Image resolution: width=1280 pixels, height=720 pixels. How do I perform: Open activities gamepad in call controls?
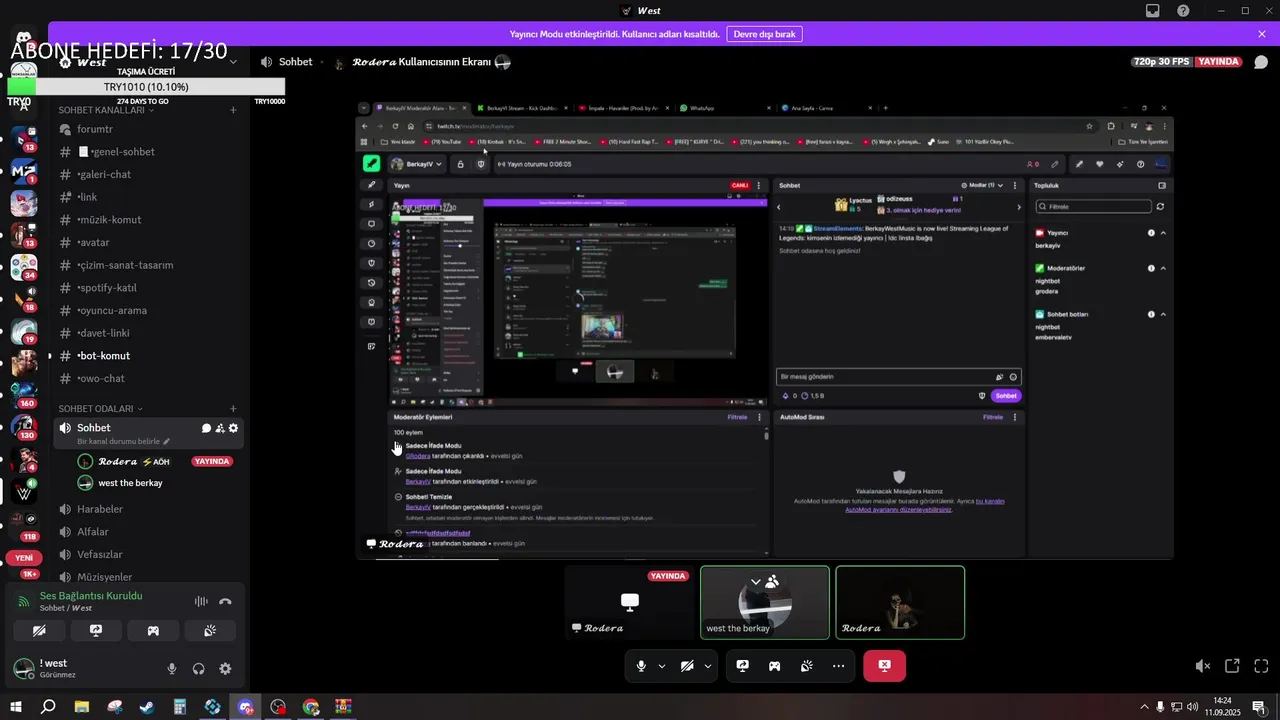774,666
